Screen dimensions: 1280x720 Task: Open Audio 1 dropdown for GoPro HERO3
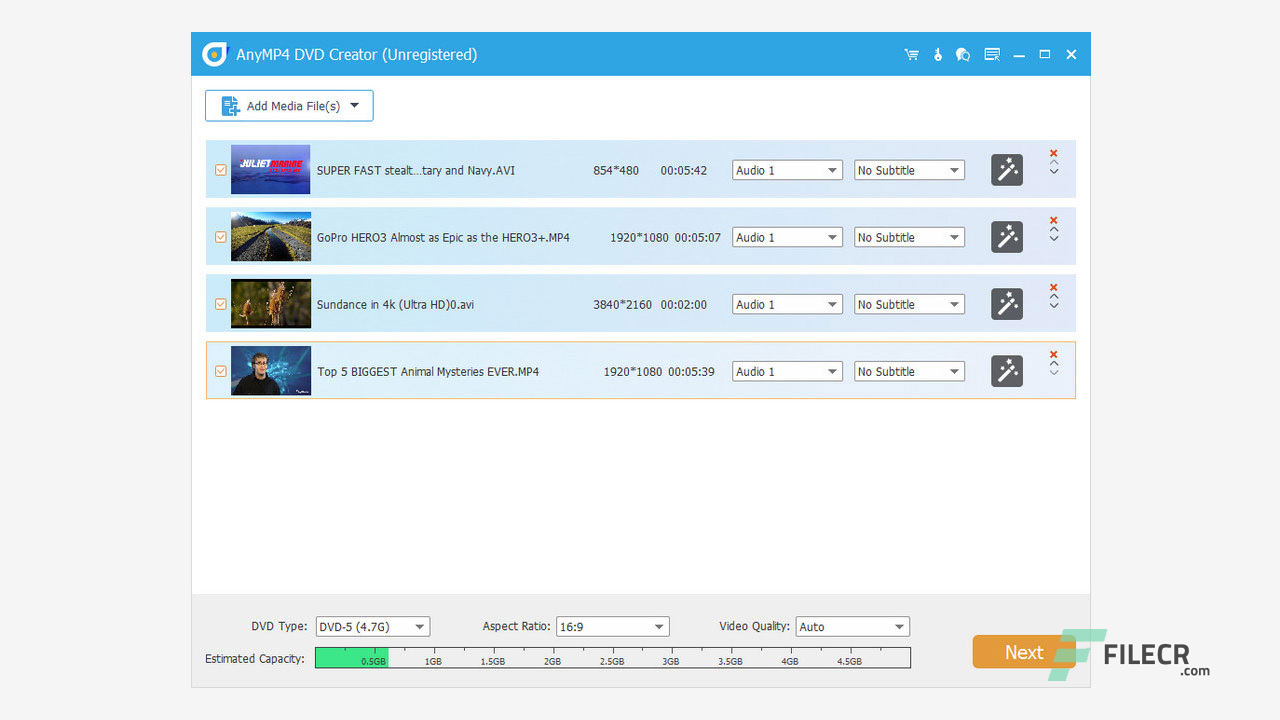click(787, 237)
